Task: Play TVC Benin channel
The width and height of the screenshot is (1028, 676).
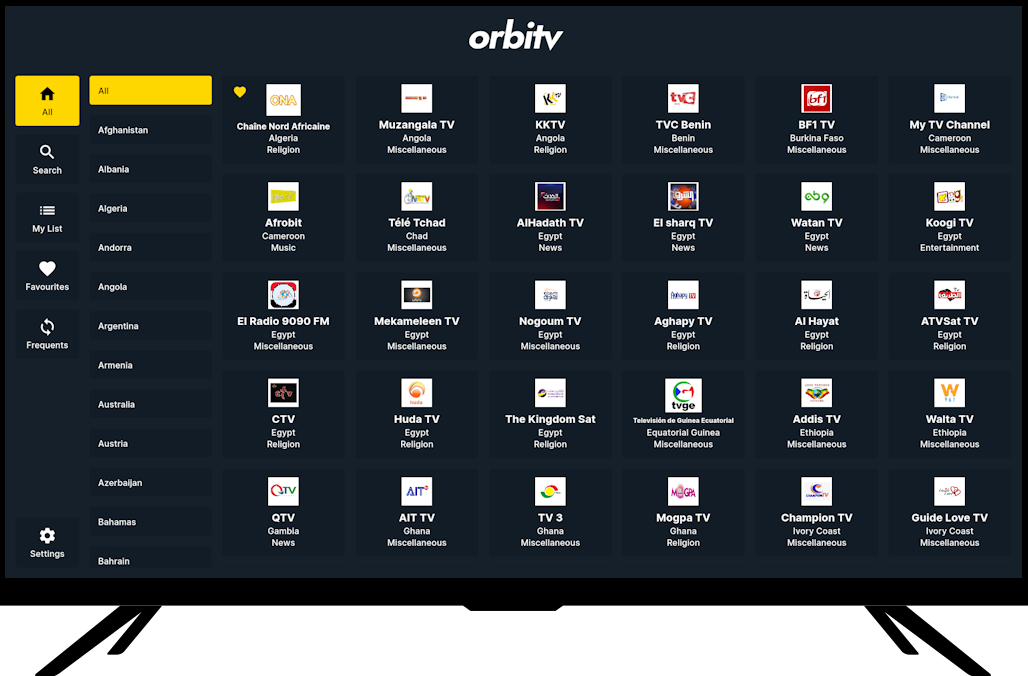Action: [x=683, y=119]
